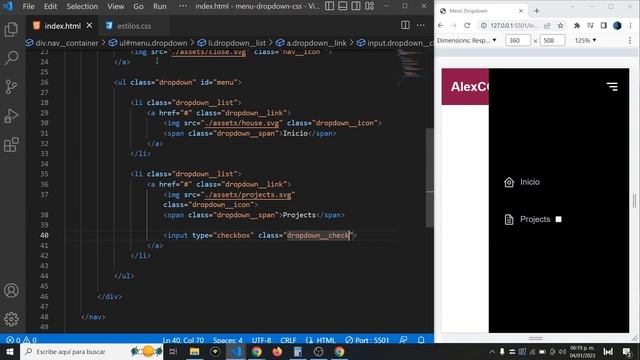Viewport: 640px width, 360px height.
Task: Open Run and Debug view
Action: pos(11,116)
